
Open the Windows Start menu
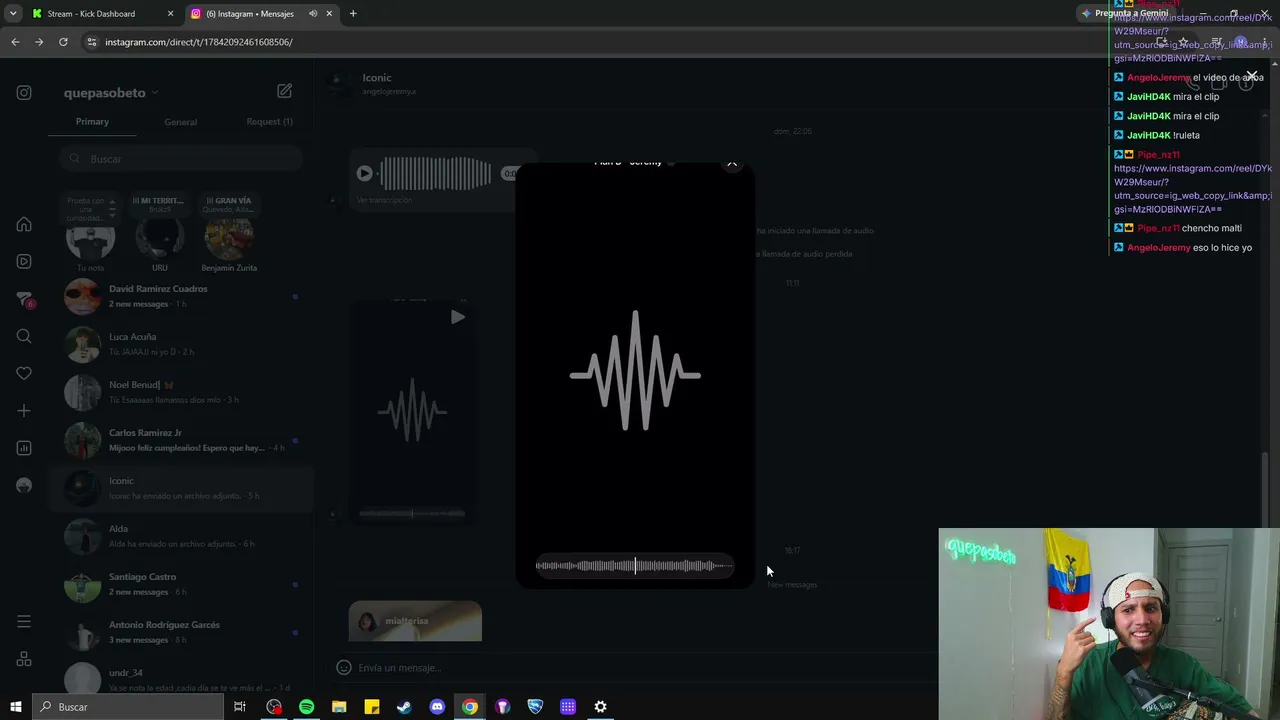(15, 707)
